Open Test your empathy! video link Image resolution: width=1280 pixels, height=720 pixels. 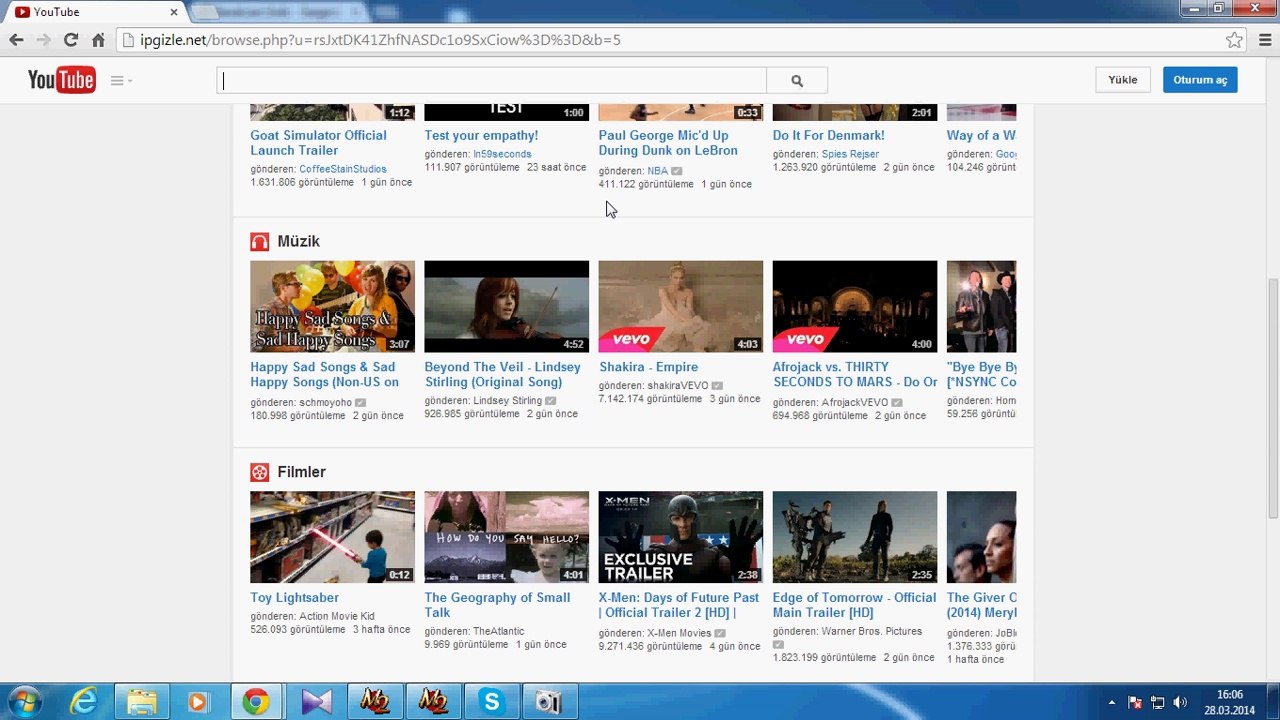481,135
